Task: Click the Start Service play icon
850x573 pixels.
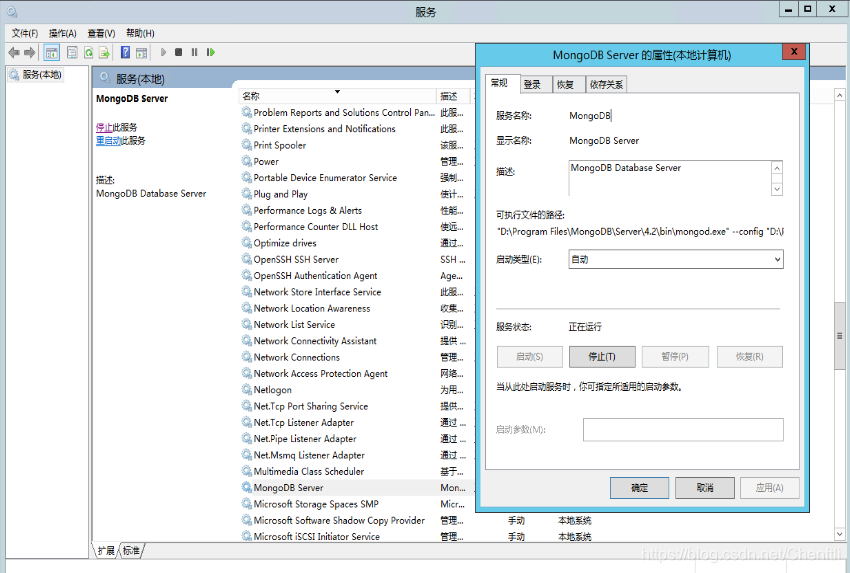Action: [x=163, y=53]
